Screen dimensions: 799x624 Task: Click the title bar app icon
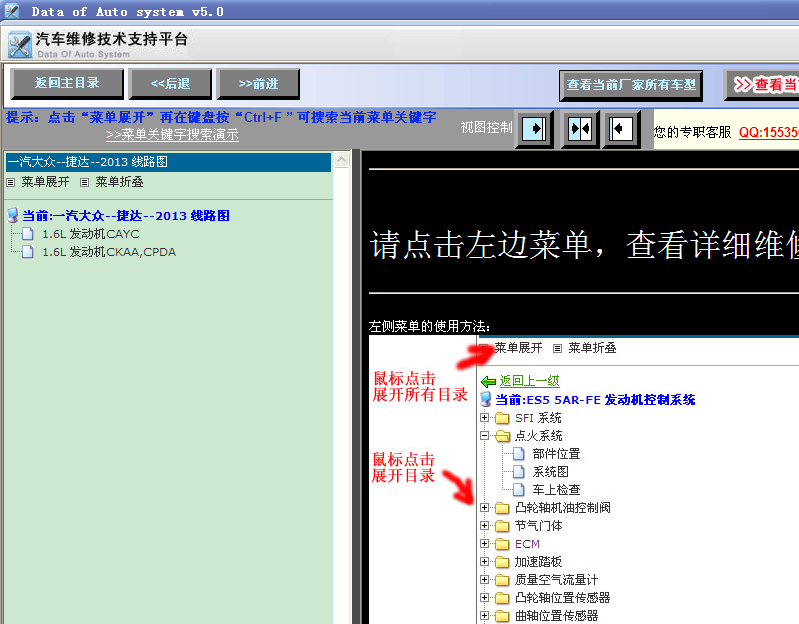pyautogui.click(x=12, y=11)
